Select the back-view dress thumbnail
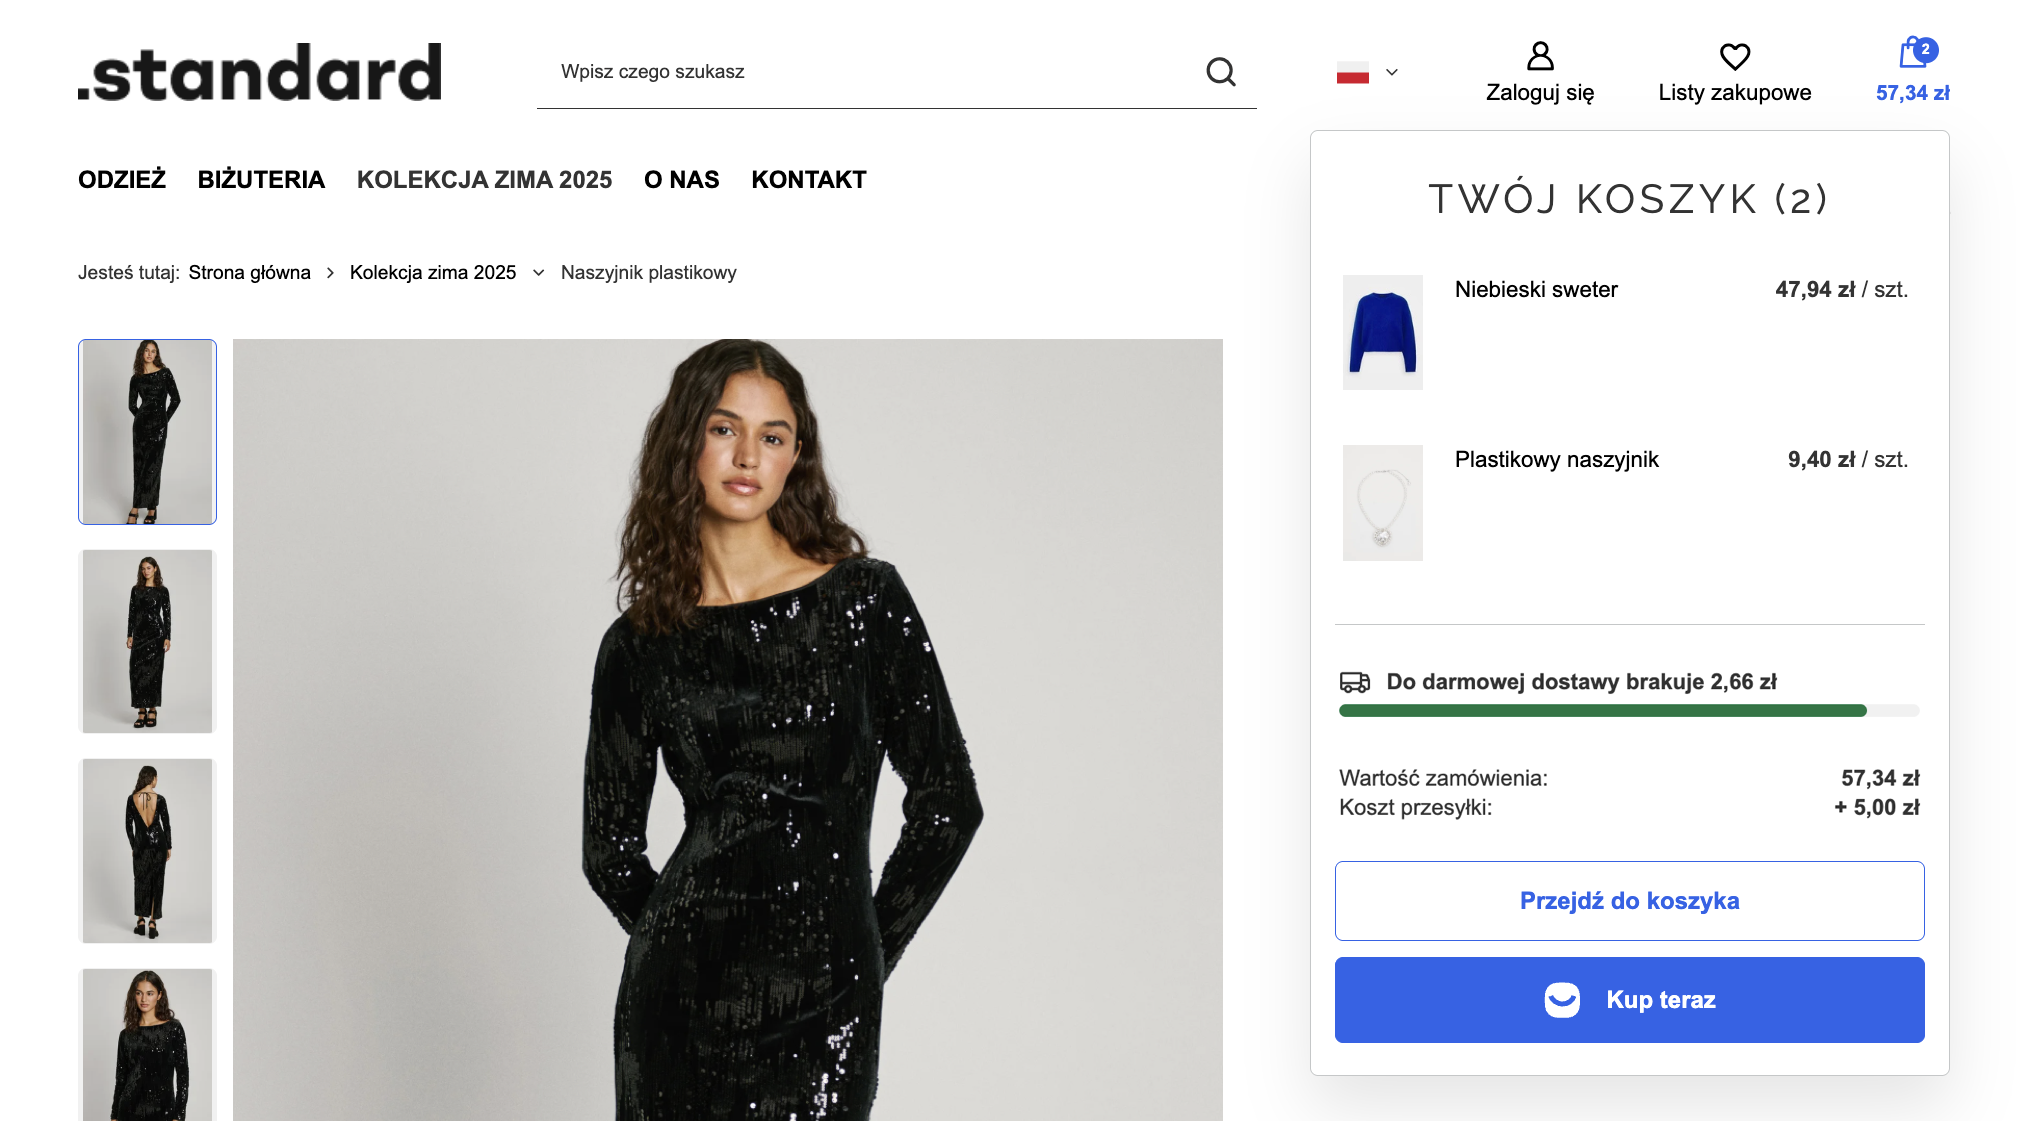The image size is (2034, 1121). [148, 851]
